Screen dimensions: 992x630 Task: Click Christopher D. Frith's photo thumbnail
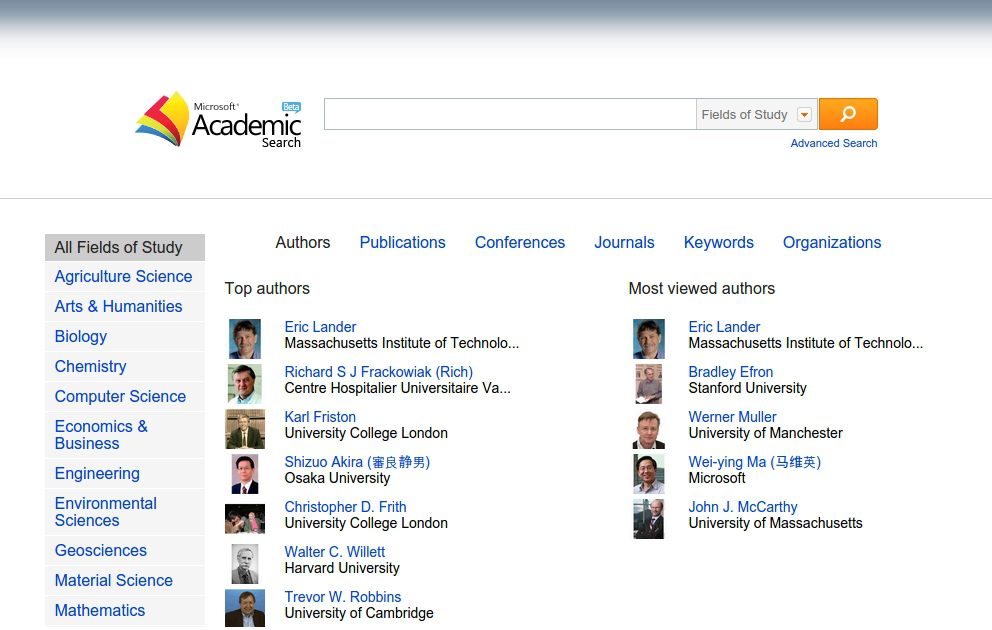(x=245, y=519)
